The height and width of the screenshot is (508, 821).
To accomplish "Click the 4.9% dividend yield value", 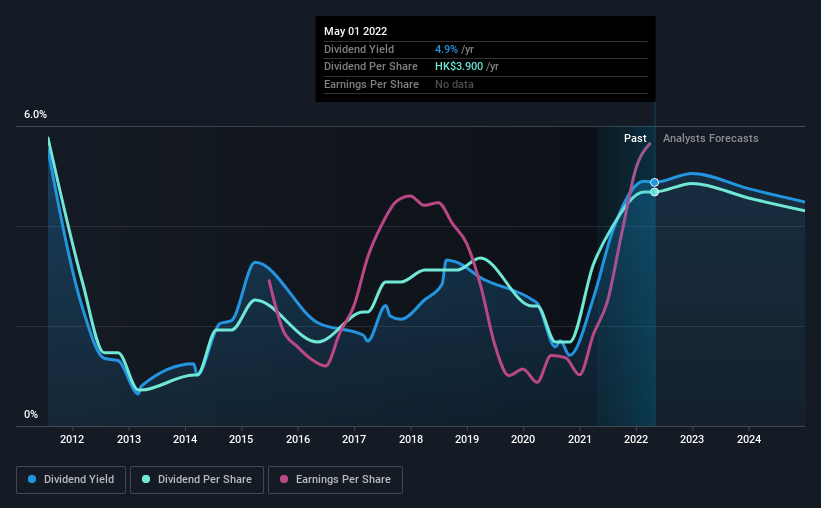I will point(446,49).
